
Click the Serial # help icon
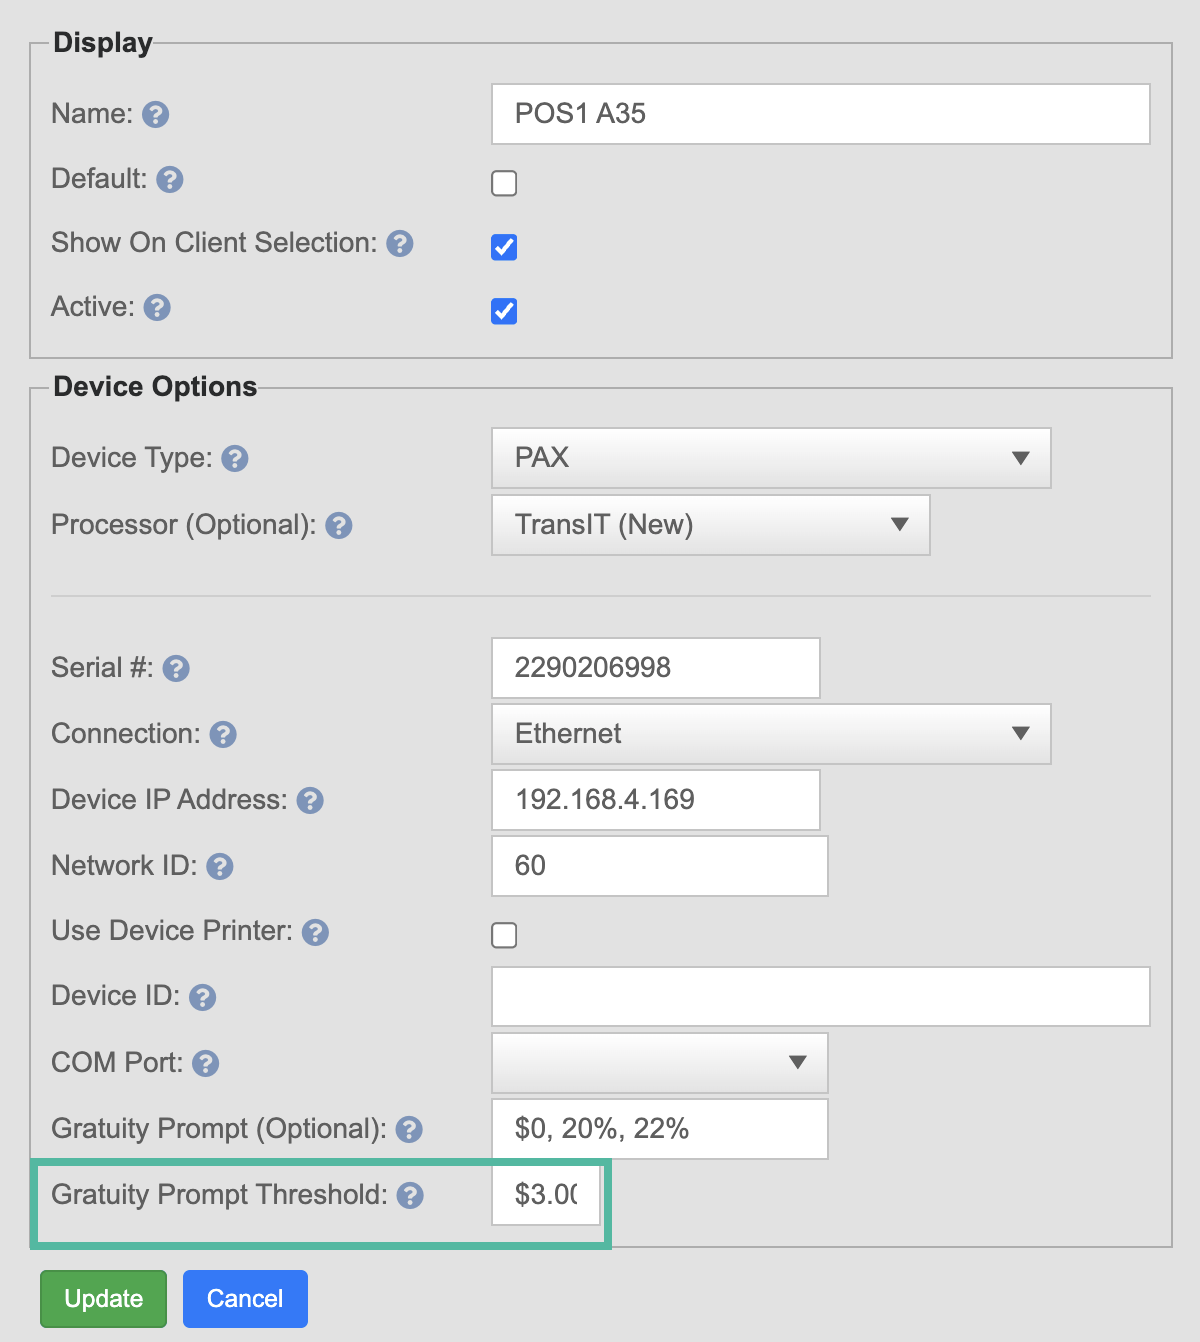[176, 669]
